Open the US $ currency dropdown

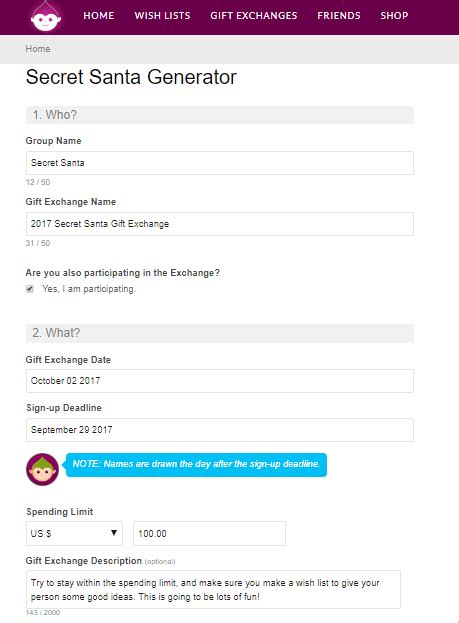[74, 534]
